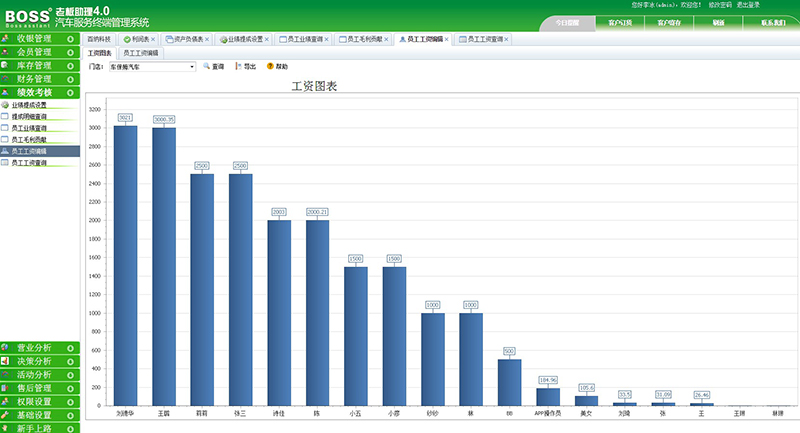Click the 退出登录 logout link
Viewport: 800px width, 433px height.
753,5
